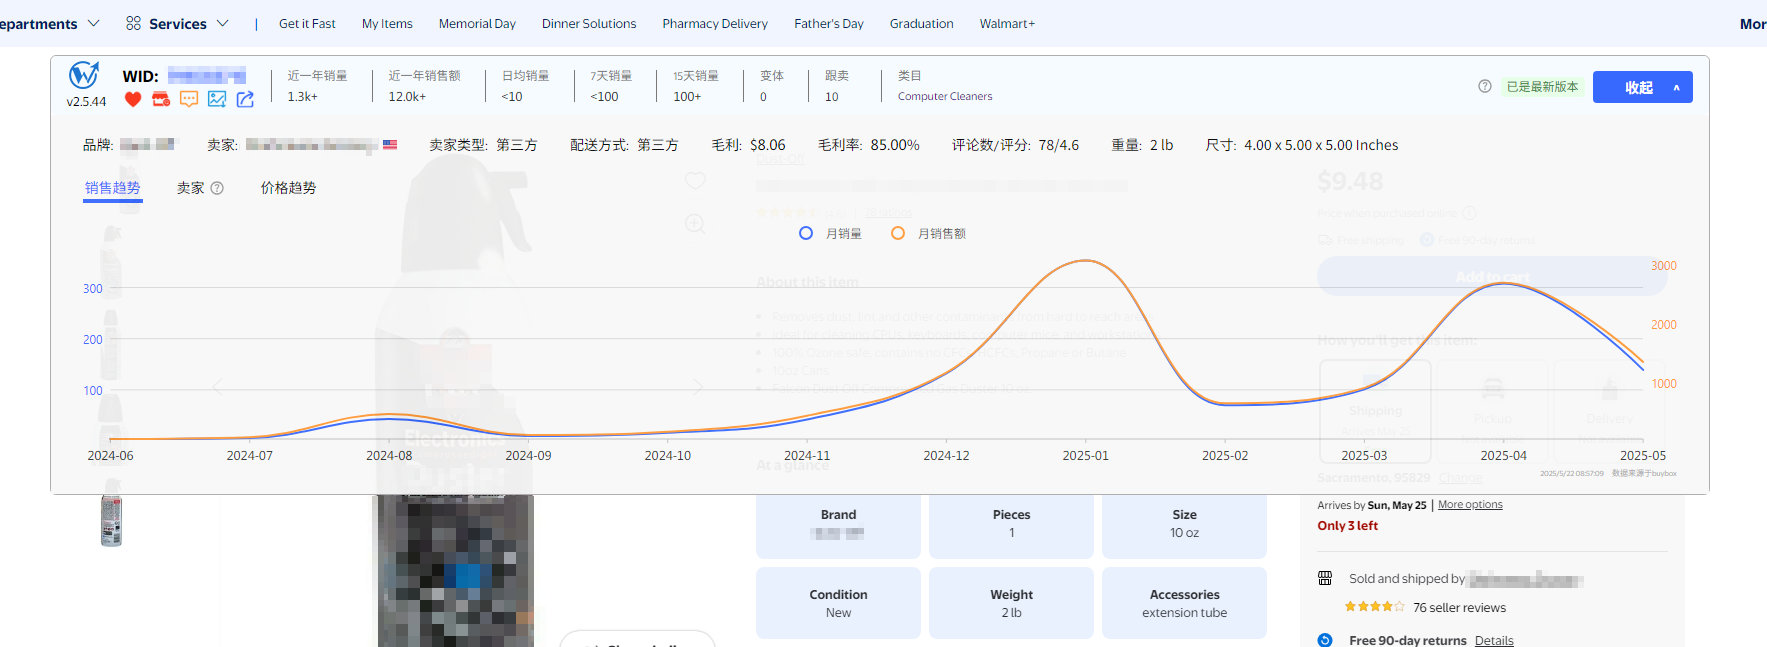The height and width of the screenshot is (647, 1767).
Task: Expand the Services dropdown
Action: 177,23
